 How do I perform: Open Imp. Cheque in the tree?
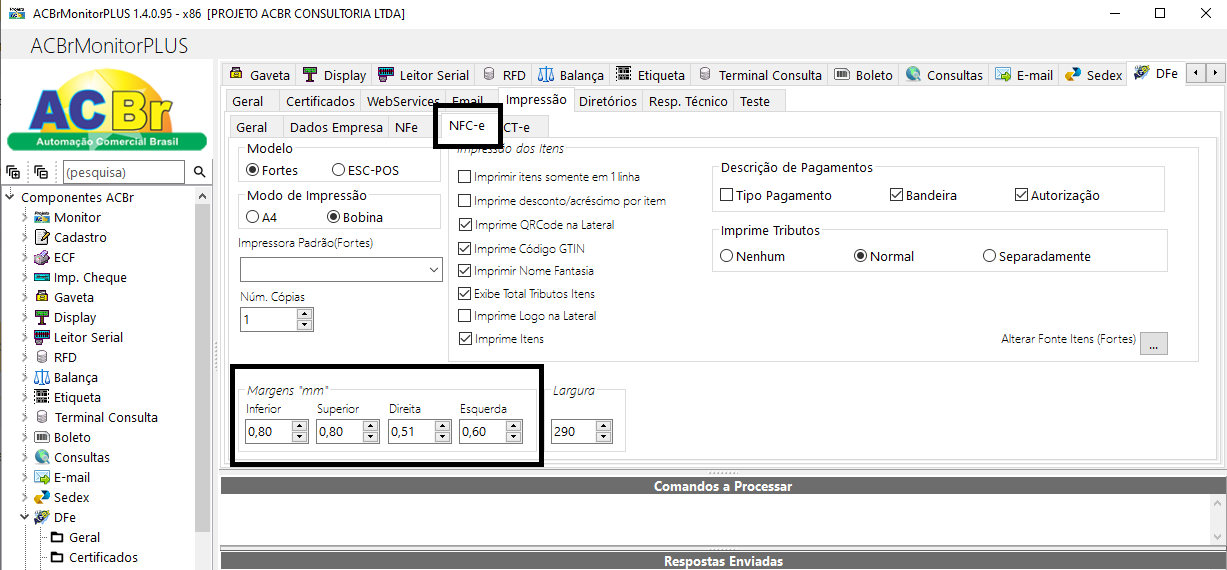[x=89, y=277]
